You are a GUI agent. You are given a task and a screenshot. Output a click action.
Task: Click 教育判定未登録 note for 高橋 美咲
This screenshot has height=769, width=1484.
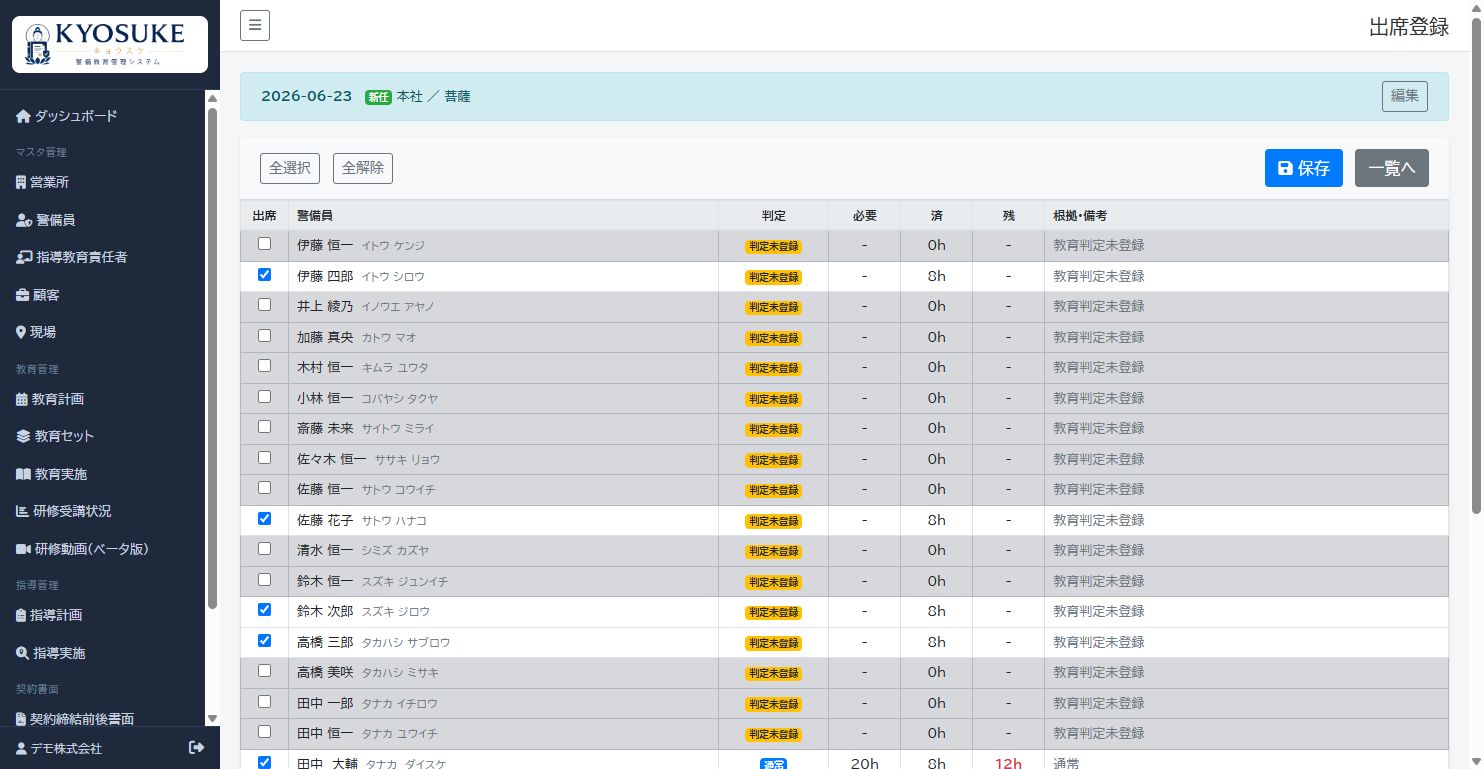click(1099, 672)
